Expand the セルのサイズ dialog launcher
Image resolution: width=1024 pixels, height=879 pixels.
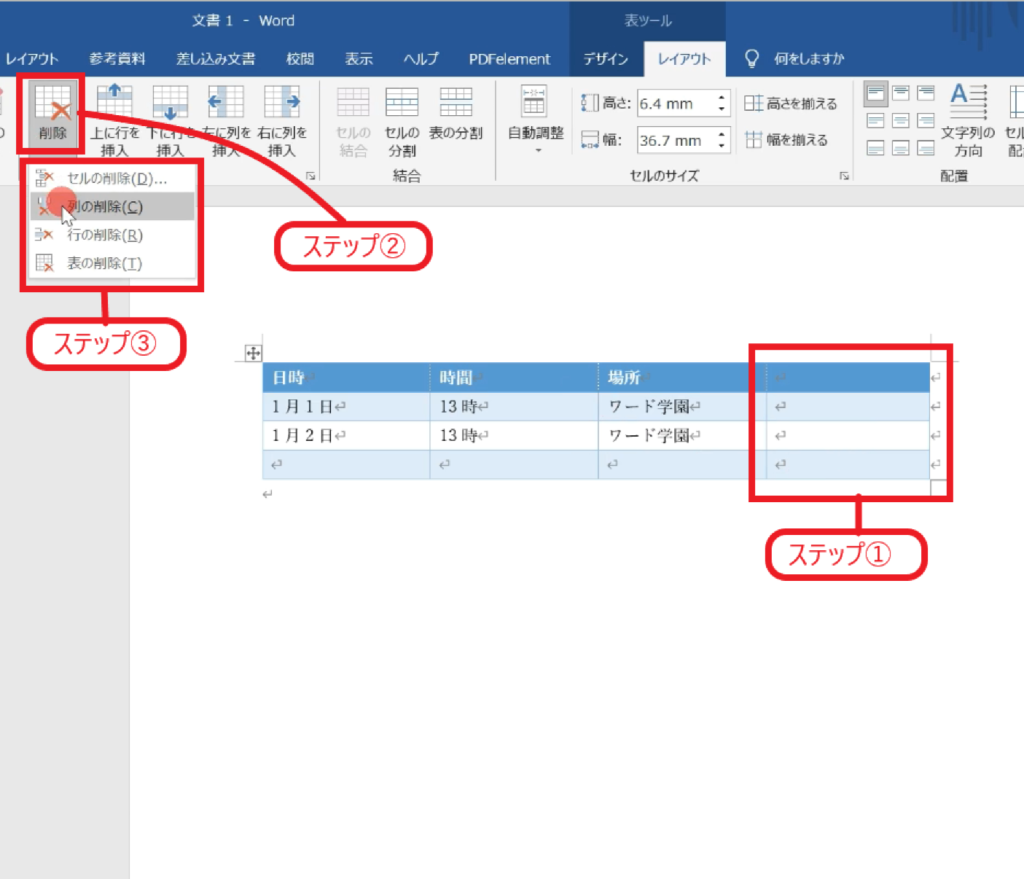click(x=845, y=176)
